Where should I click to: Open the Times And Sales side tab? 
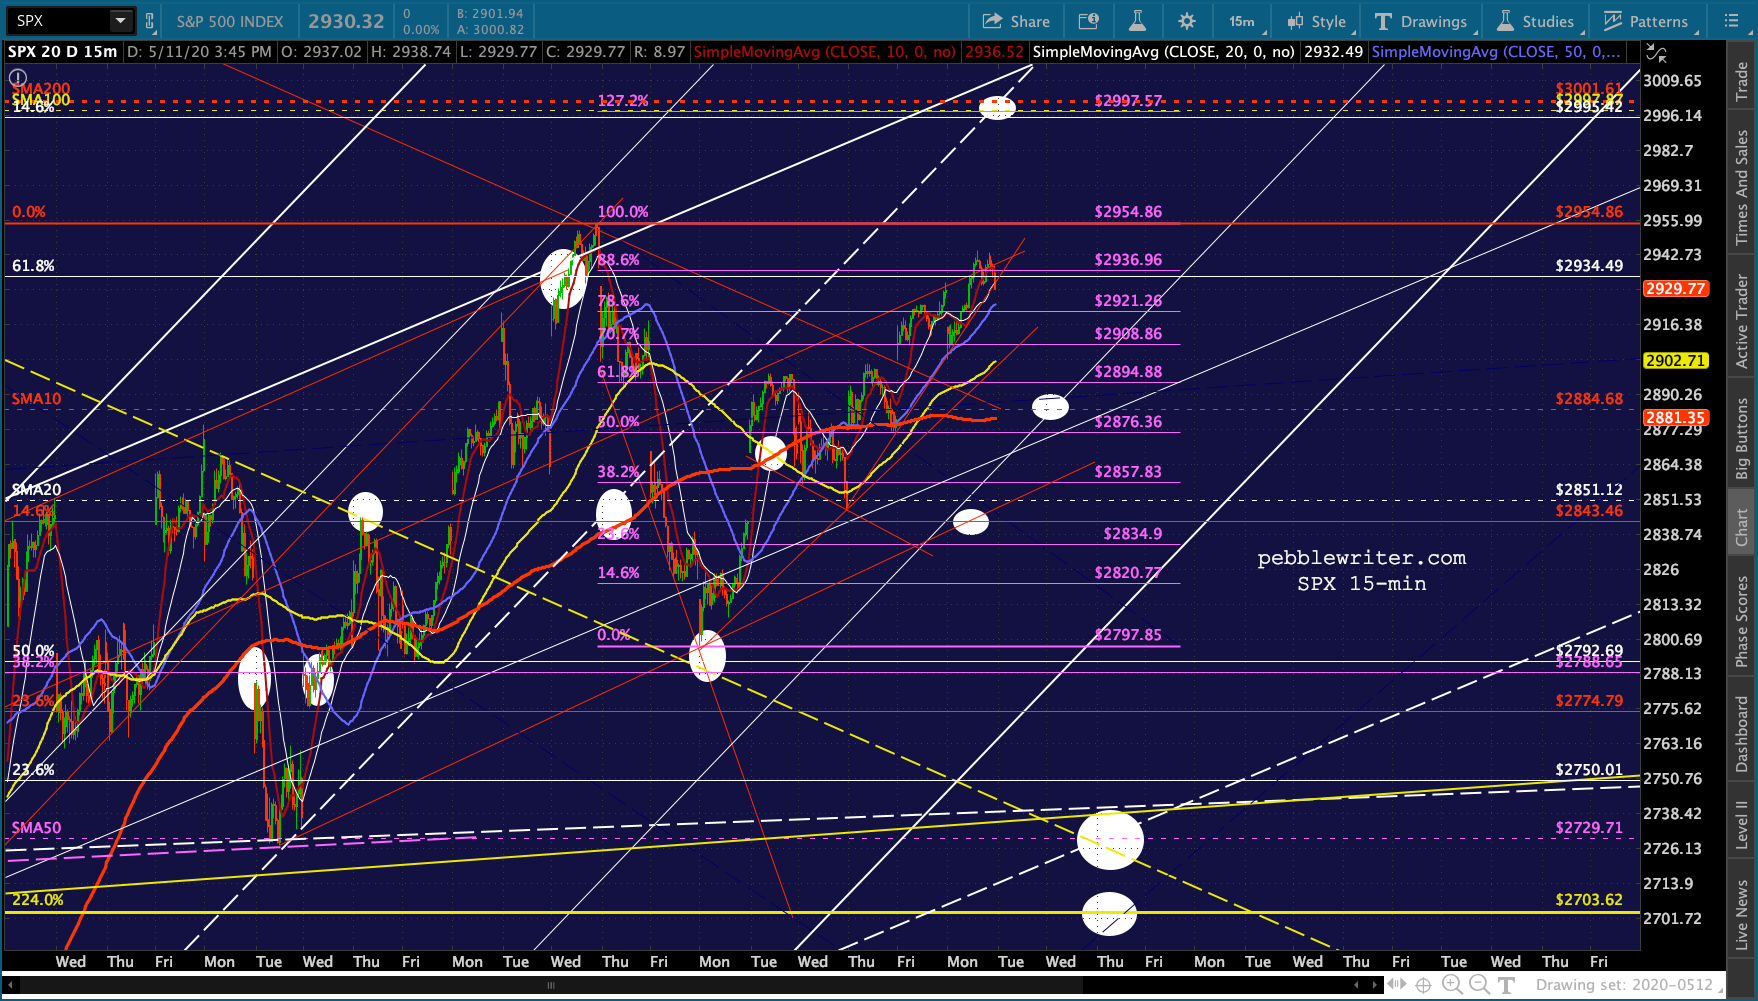coord(1742,188)
